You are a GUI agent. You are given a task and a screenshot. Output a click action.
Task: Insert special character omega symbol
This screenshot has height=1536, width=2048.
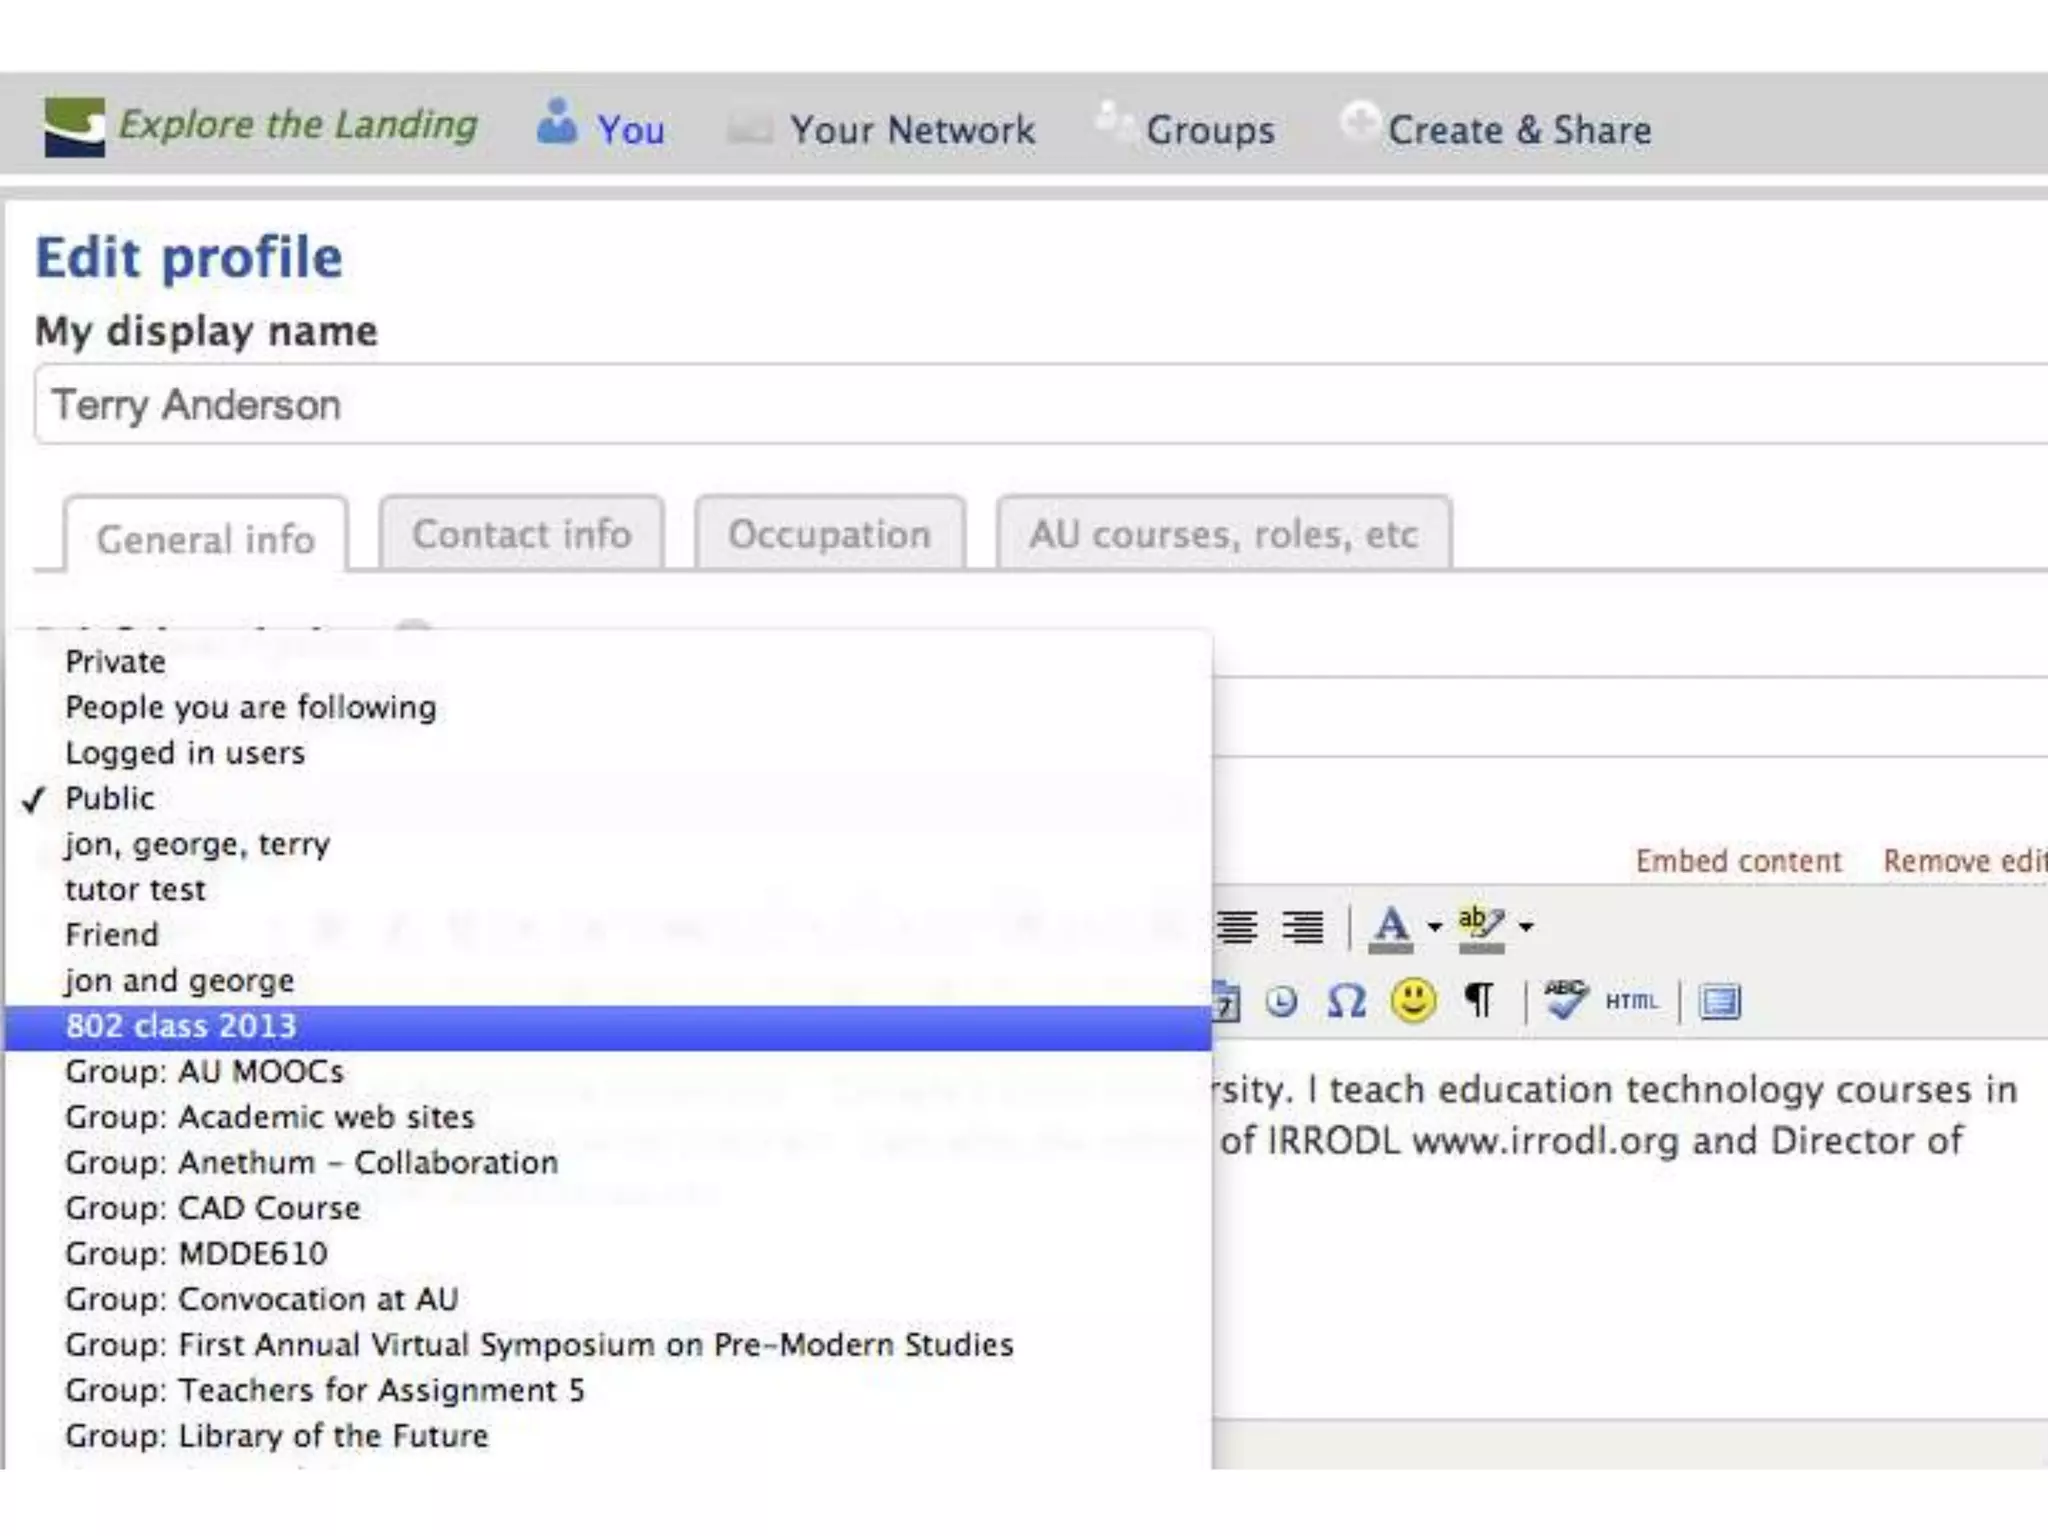1346,1001
